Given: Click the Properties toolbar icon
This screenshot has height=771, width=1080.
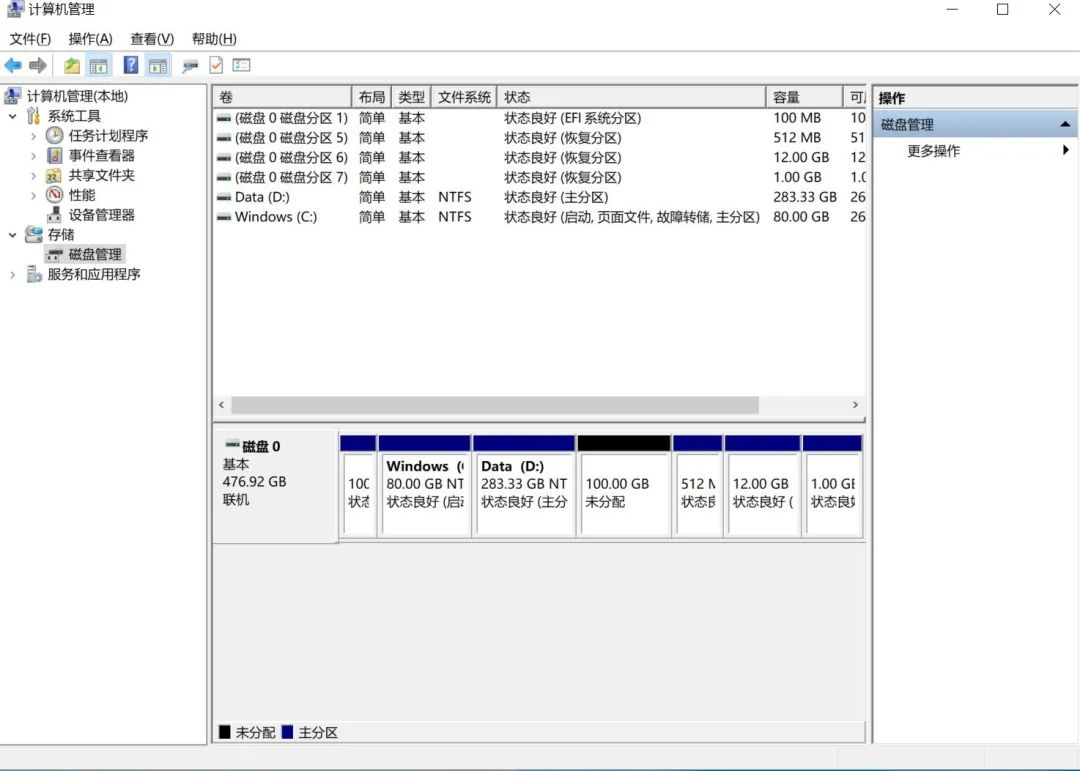Looking at the screenshot, I should tap(216, 65).
